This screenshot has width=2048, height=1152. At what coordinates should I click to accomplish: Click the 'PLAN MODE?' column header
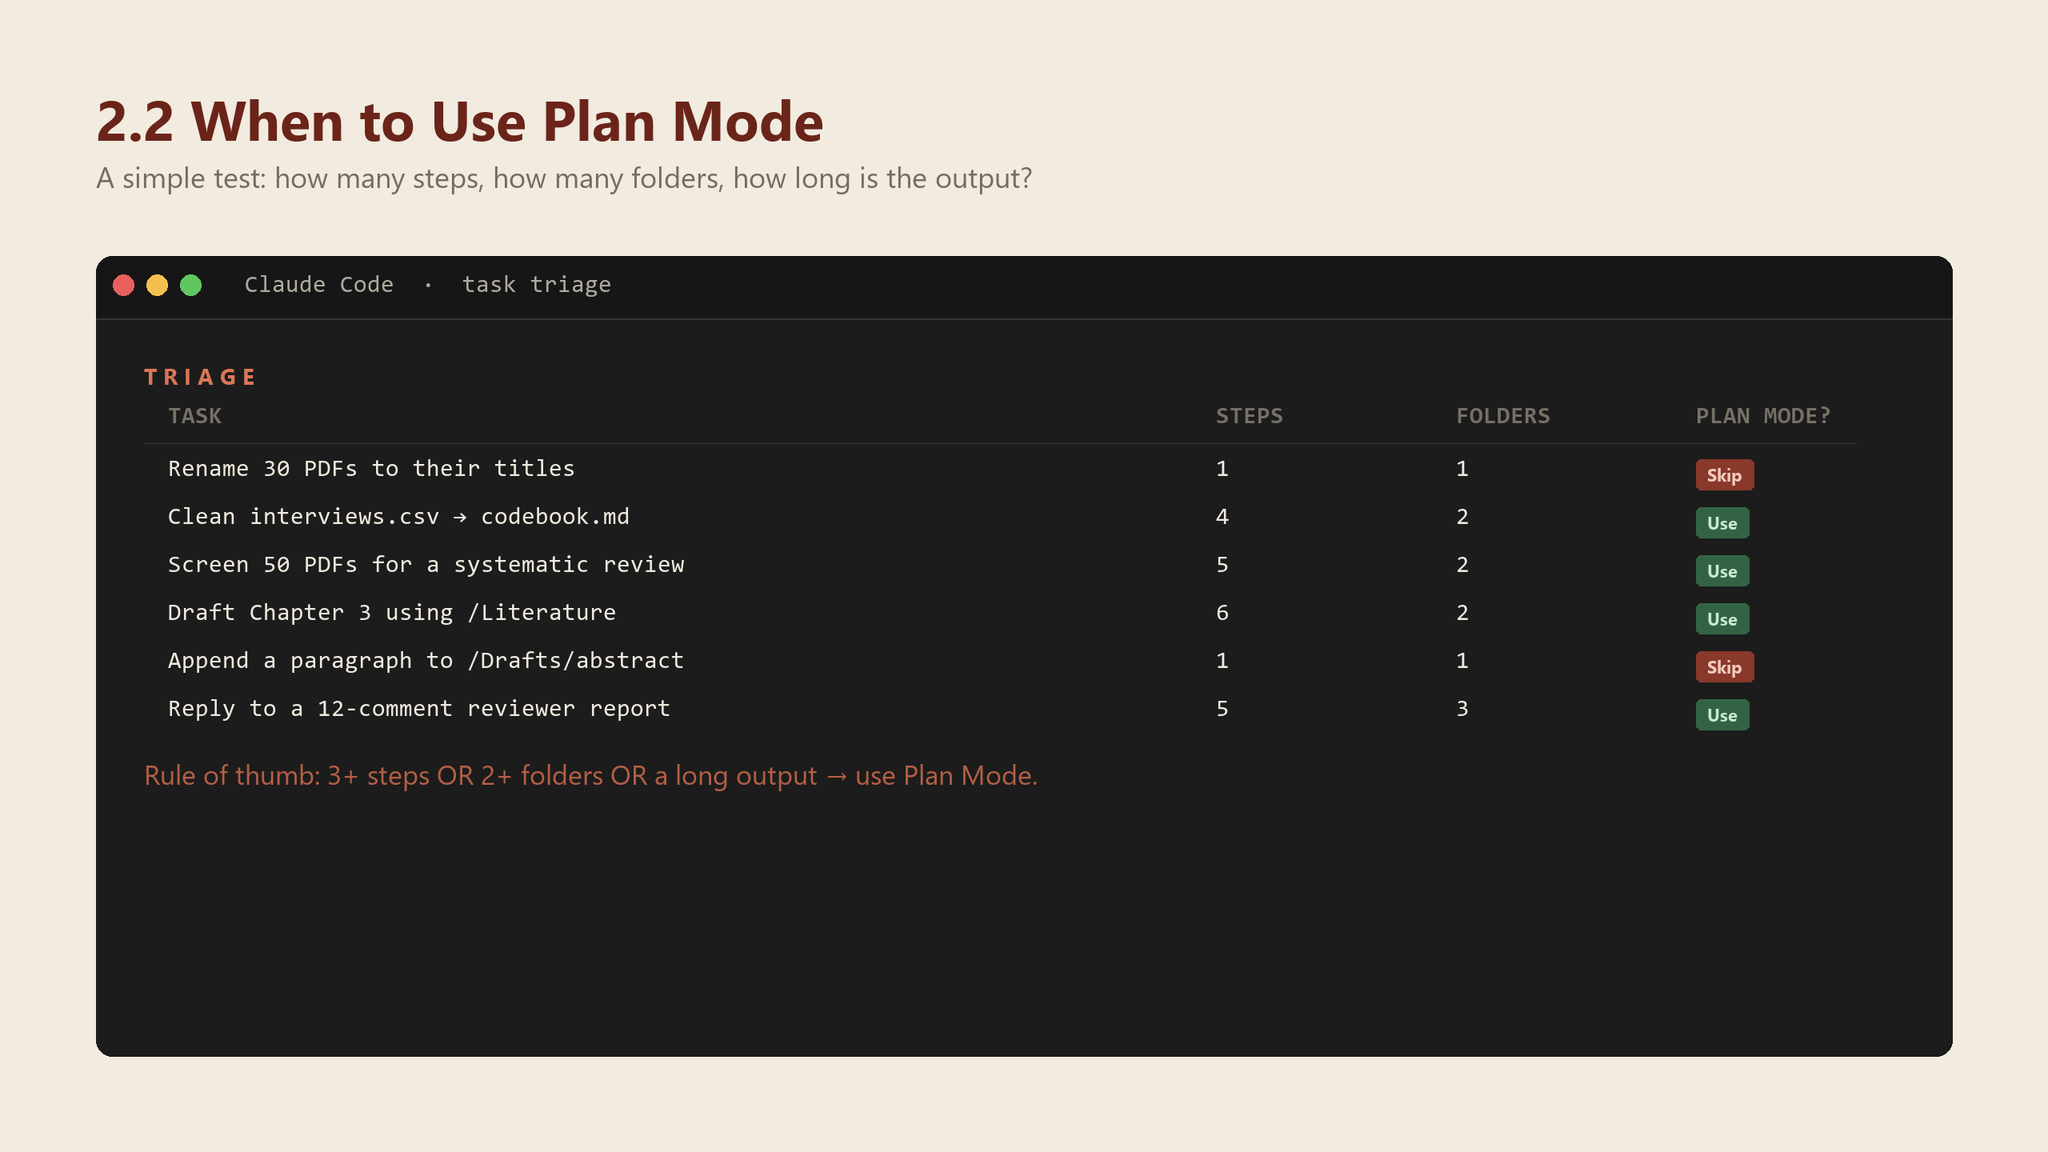[x=1763, y=416]
